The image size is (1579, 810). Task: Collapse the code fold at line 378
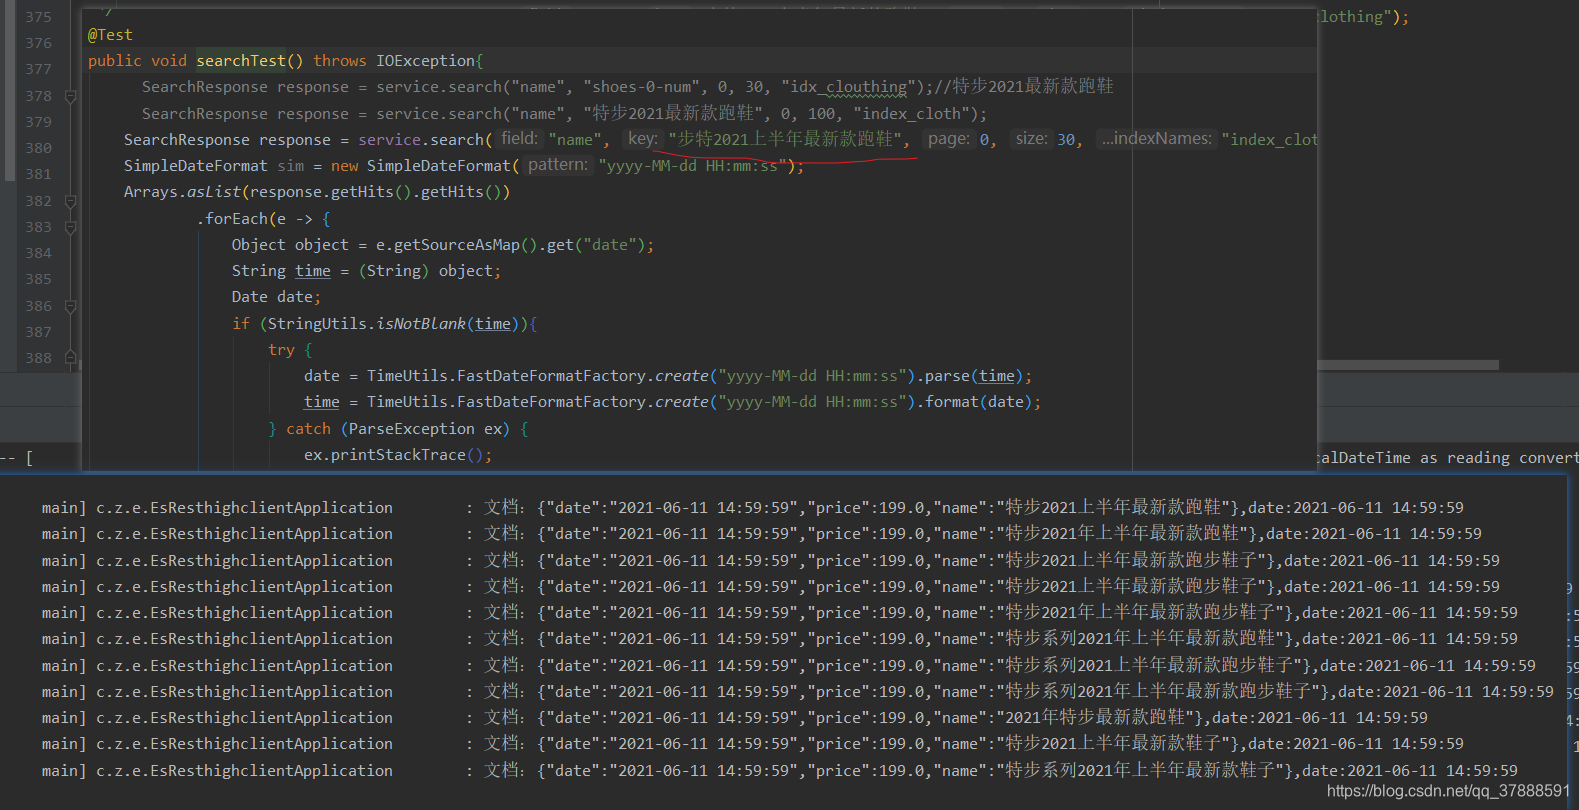point(70,97)
